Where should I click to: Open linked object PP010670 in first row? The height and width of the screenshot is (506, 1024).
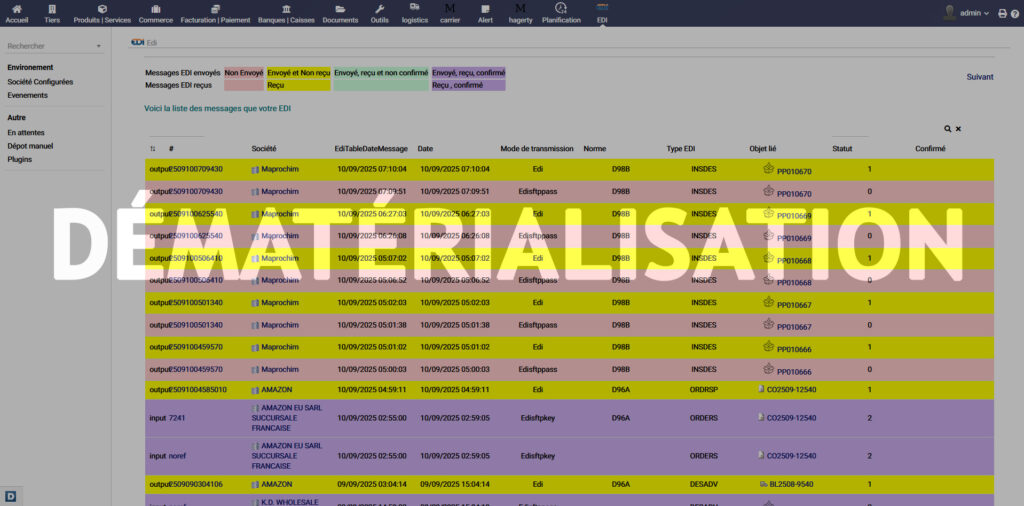(794, 171)
